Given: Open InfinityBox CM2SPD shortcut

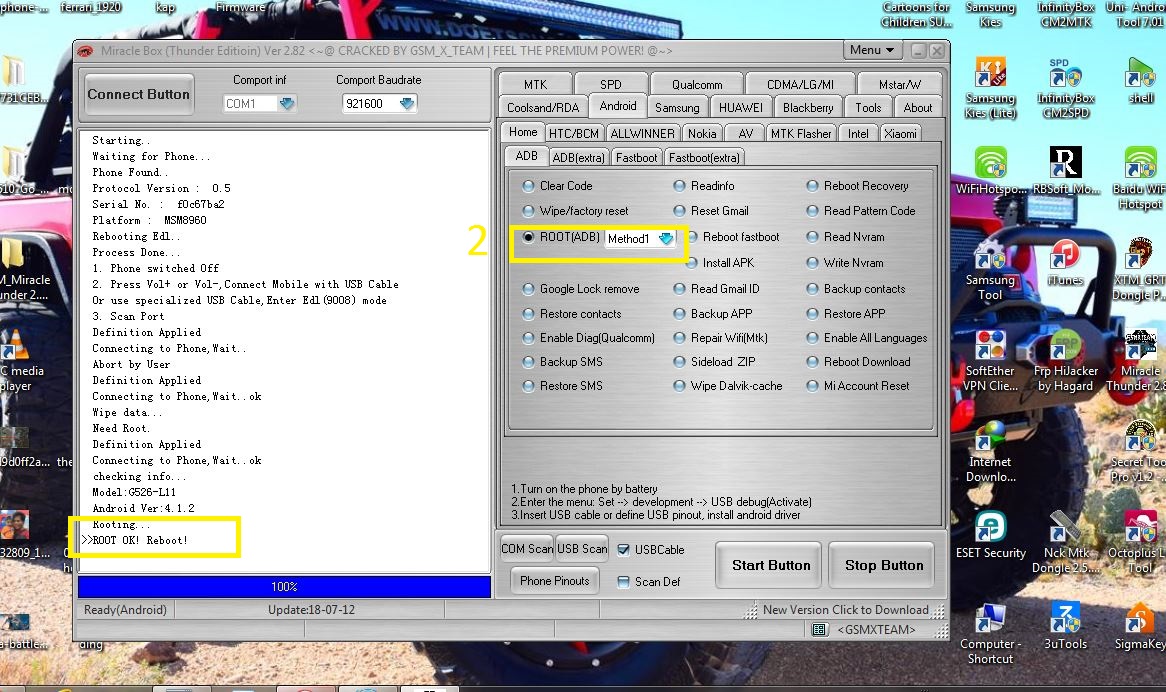Looking at the screenshot, I should coord(1066,88).
